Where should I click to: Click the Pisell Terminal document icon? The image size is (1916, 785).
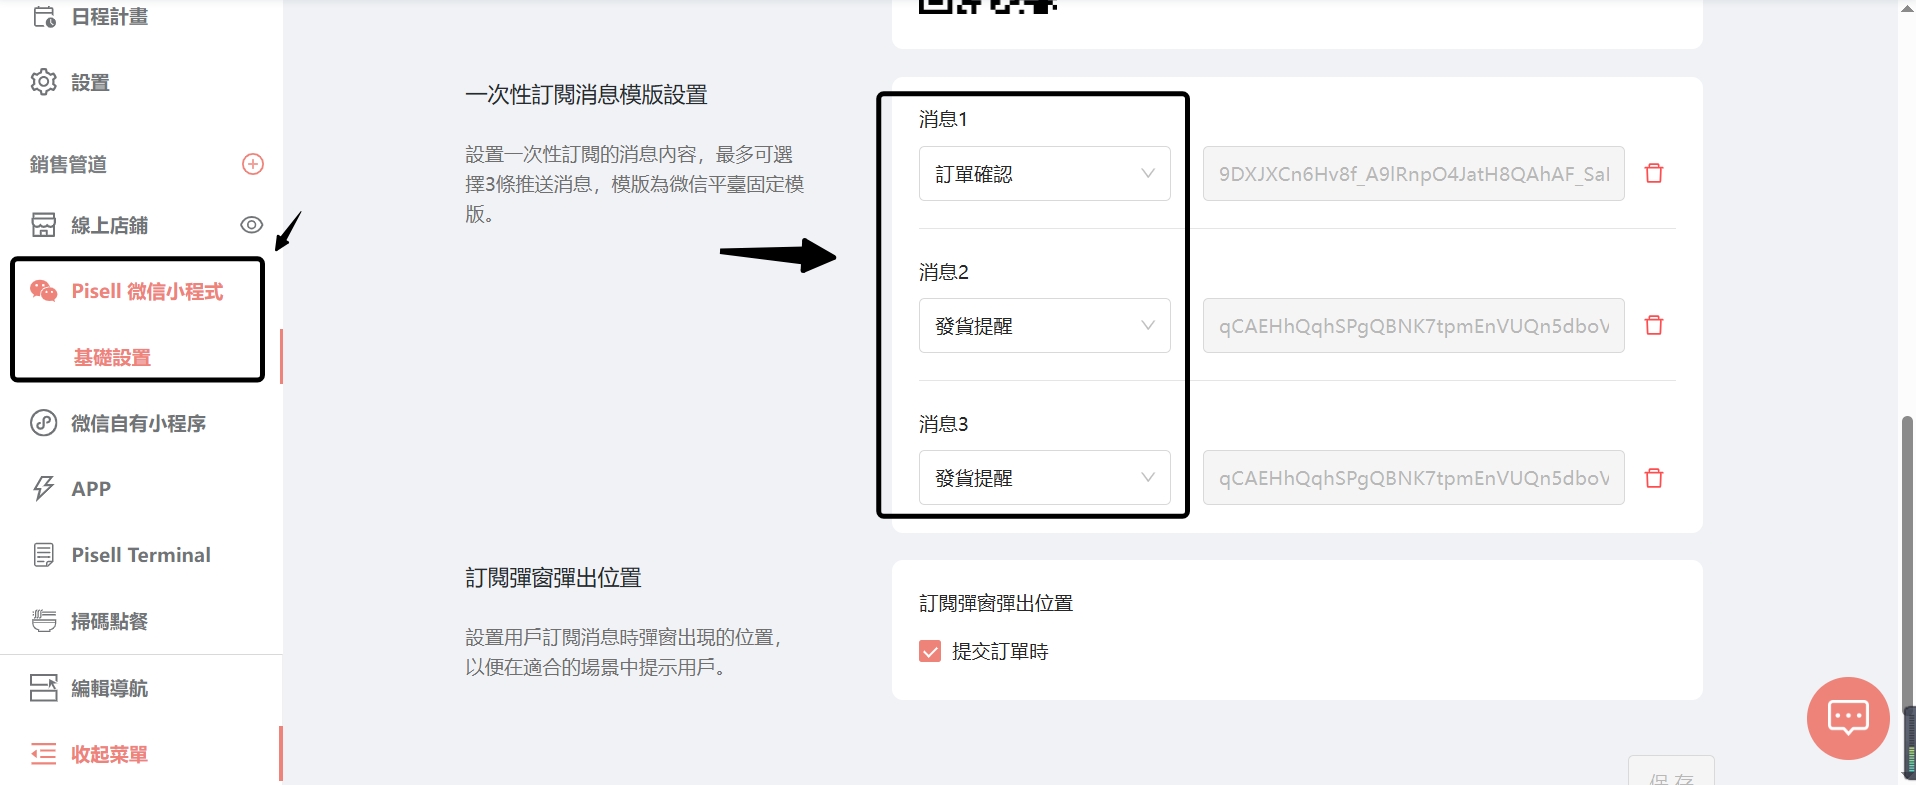44,555
